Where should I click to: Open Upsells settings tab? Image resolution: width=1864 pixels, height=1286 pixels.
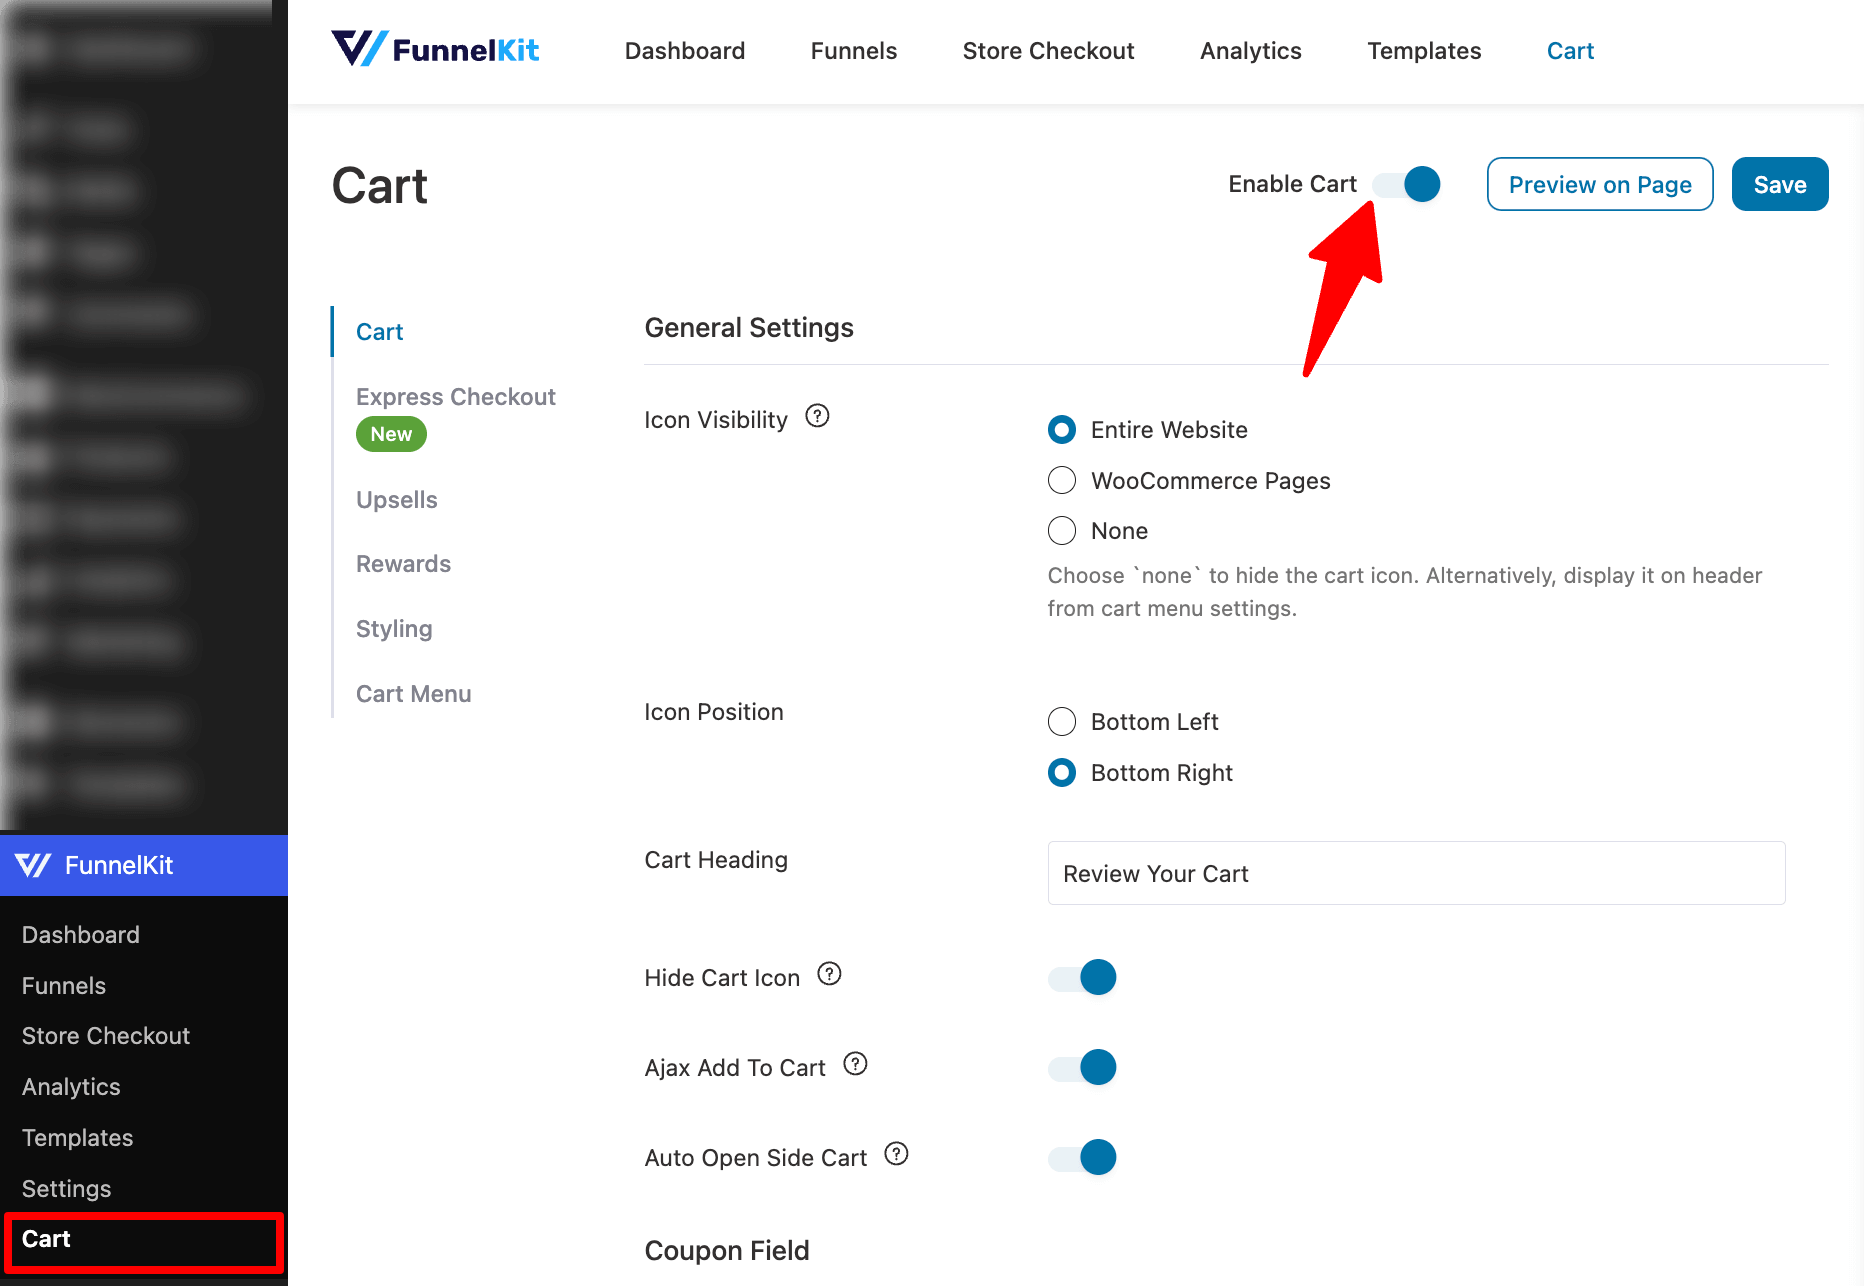coord(397,500)
